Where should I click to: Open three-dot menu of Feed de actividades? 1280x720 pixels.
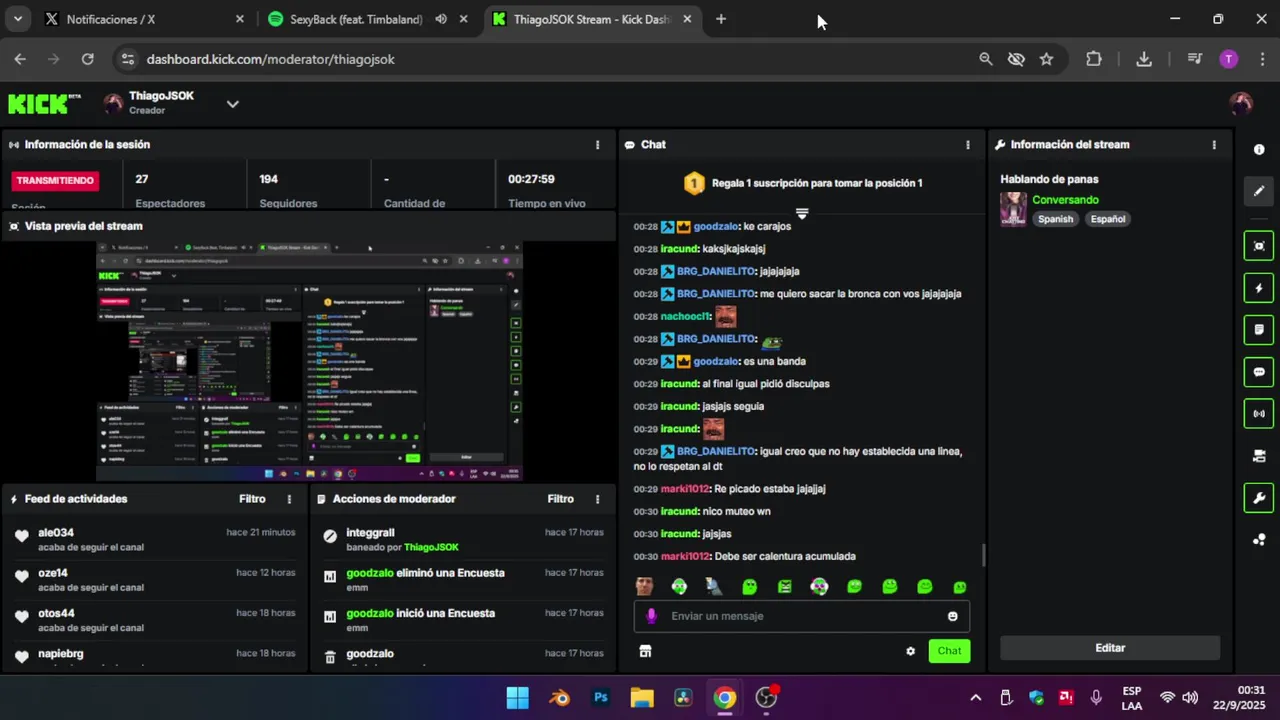(289, 499)
